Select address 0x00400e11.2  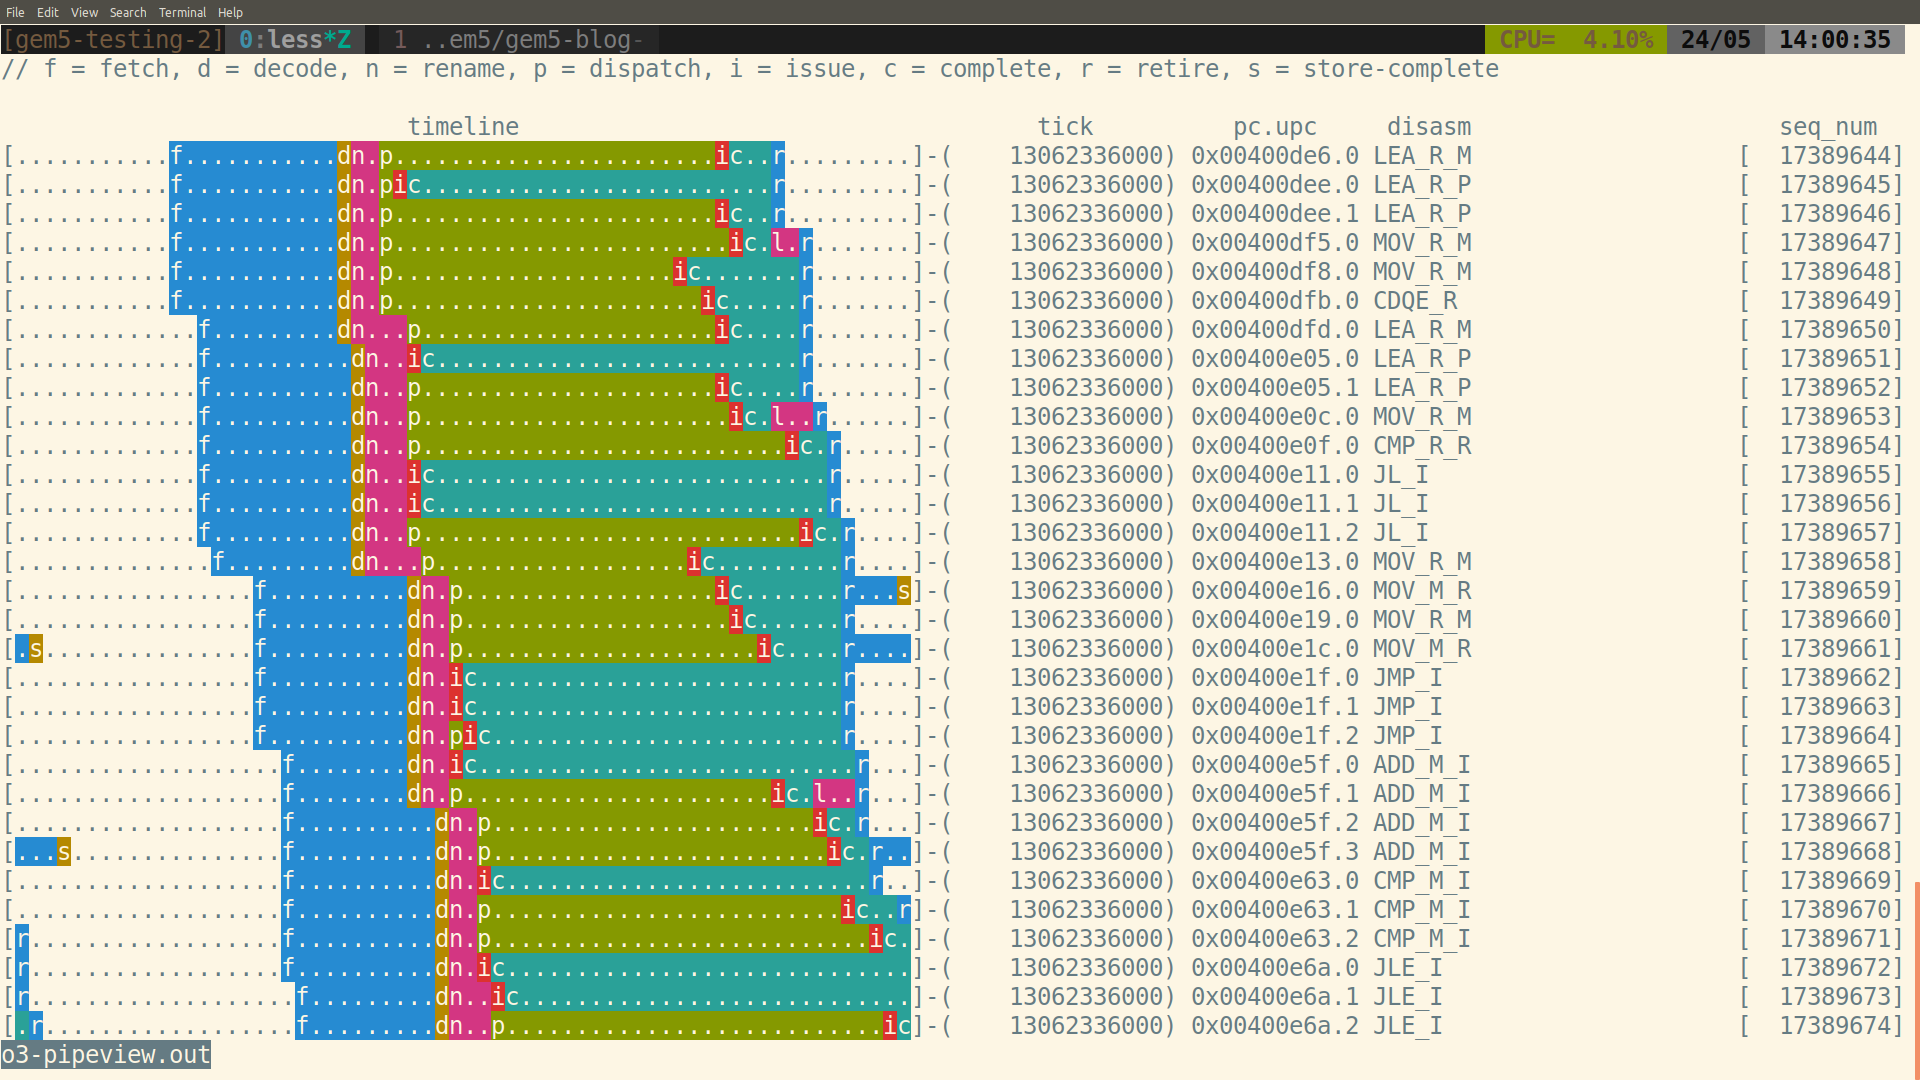click(1275, 533)
